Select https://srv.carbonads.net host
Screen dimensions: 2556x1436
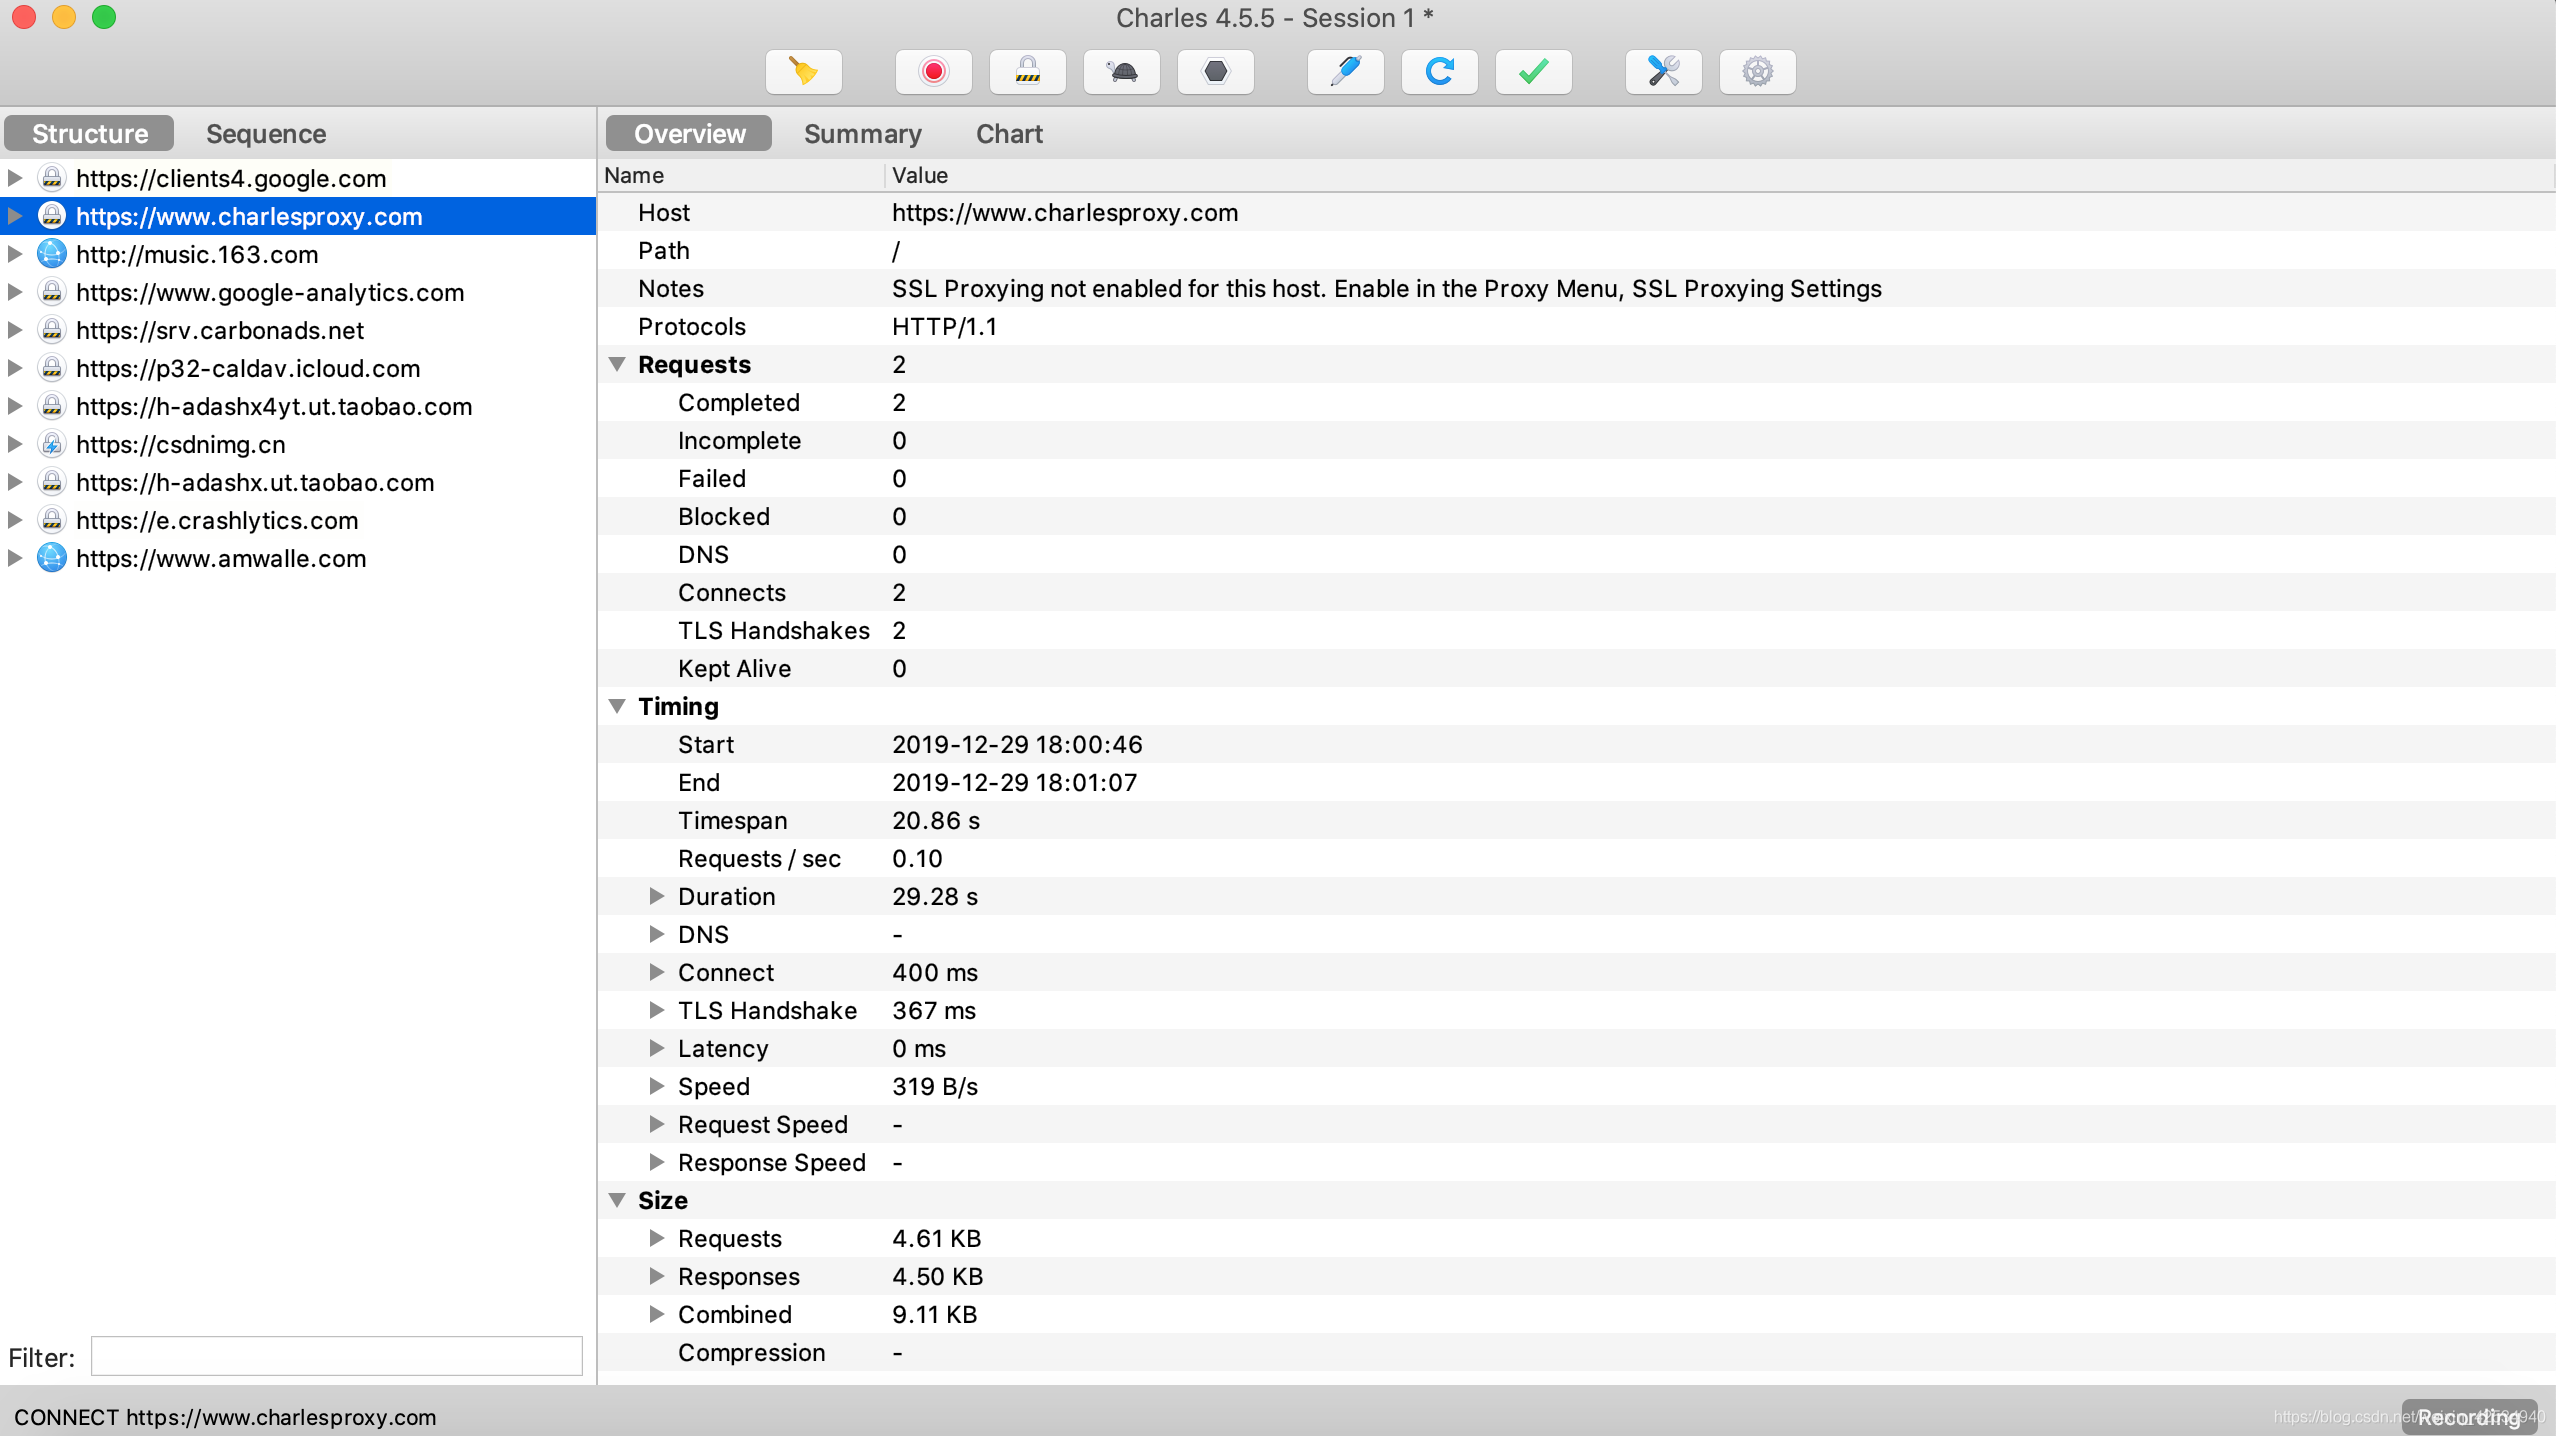coord(220,330)
